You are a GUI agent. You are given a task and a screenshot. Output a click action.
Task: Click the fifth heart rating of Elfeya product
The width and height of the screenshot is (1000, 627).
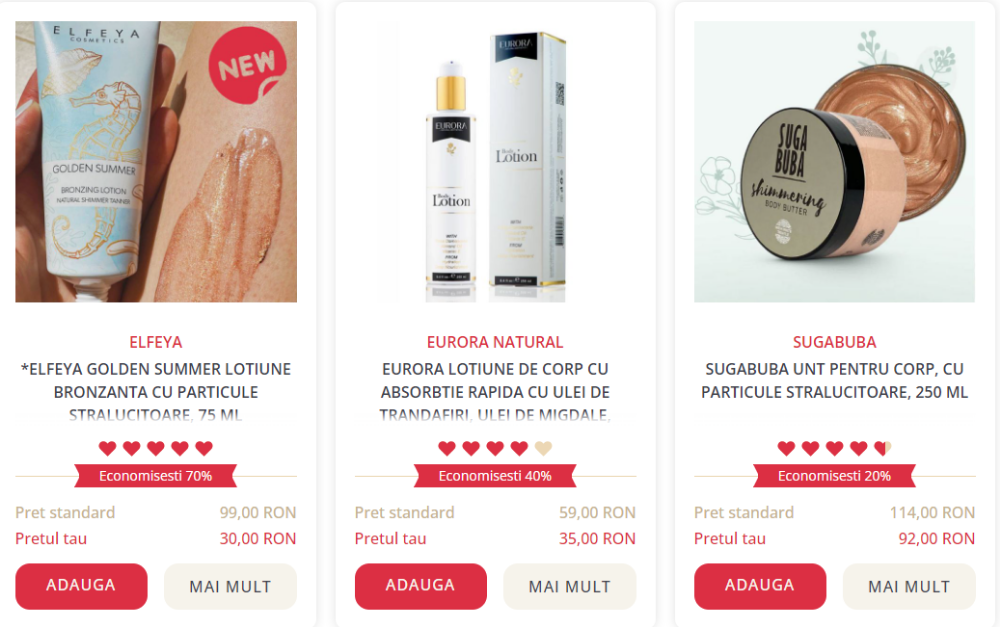(x=204, y=448)
